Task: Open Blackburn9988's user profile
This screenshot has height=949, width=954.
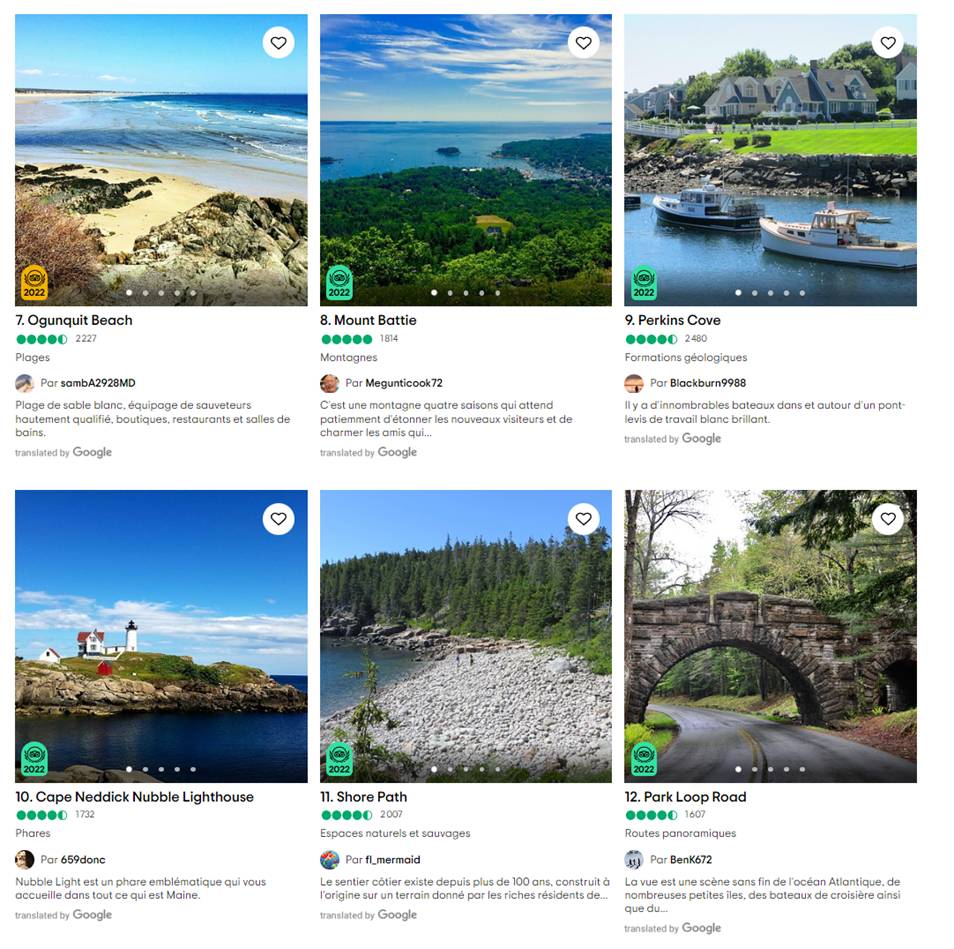Action: click(708, 383)
